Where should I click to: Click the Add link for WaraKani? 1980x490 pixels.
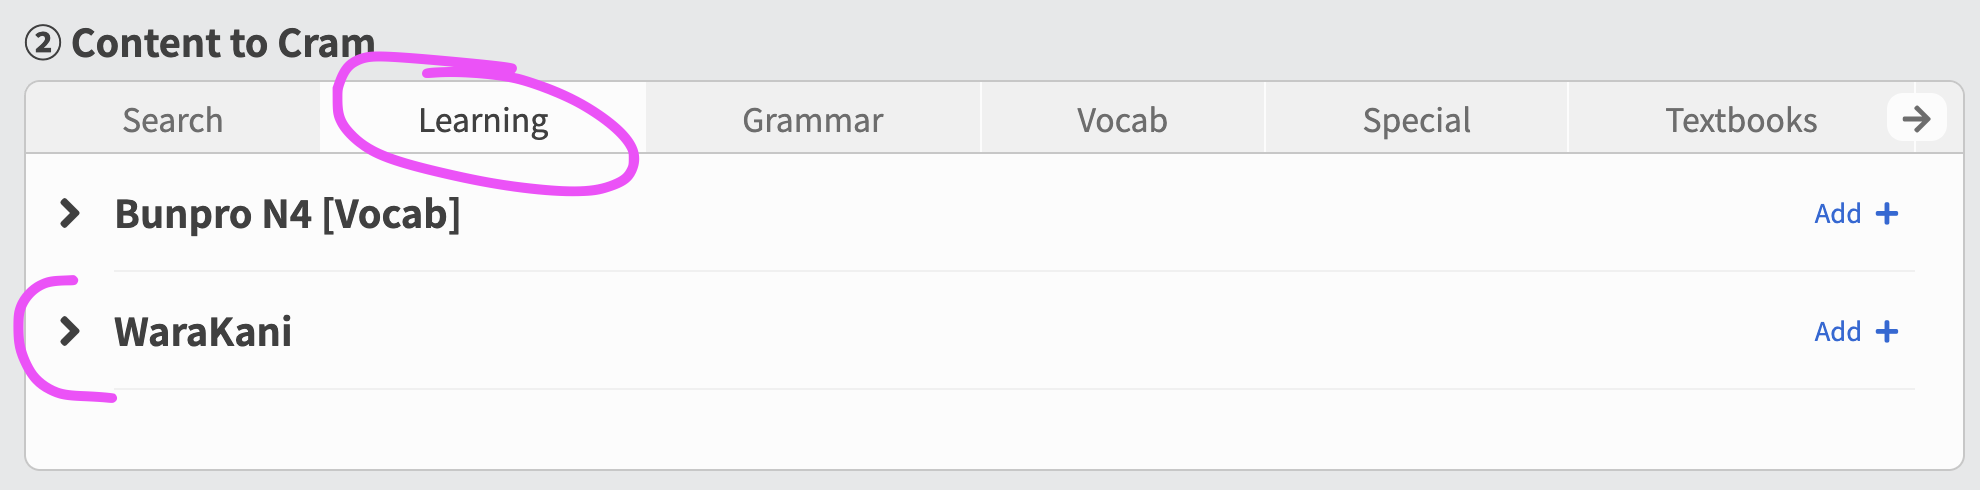coord(1838,332)
